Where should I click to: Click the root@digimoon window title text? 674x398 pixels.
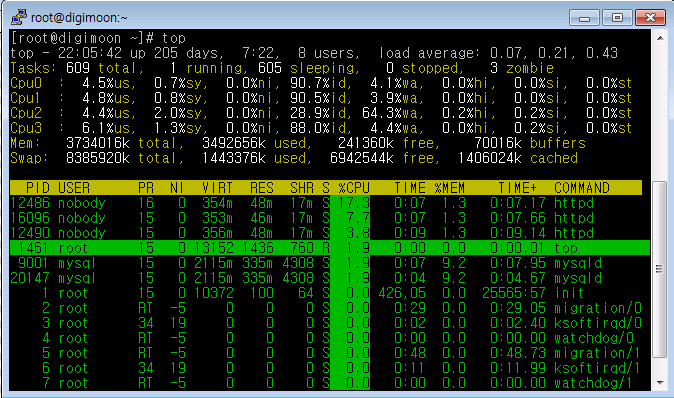click(79, 18)
